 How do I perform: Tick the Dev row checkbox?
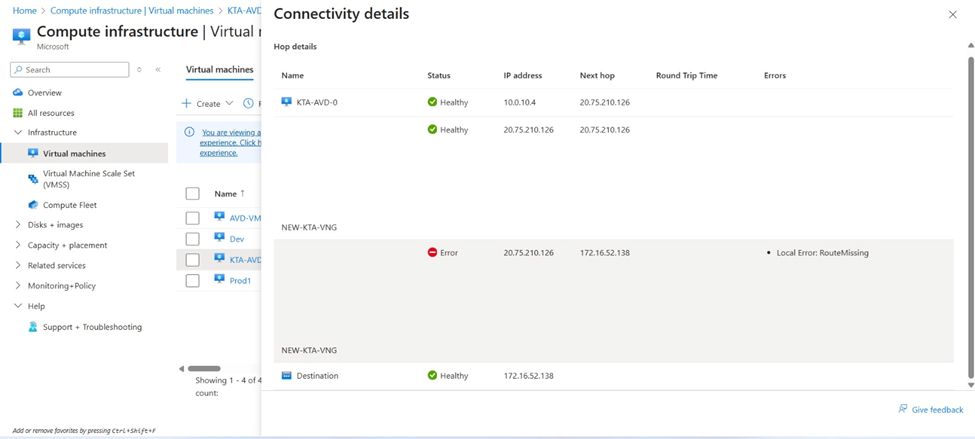point(193,239)
